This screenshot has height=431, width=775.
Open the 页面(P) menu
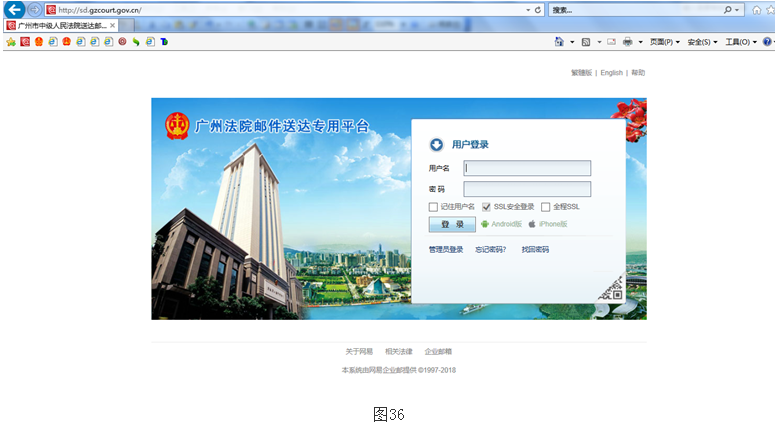pyautogui.click(x=664, y=42)
